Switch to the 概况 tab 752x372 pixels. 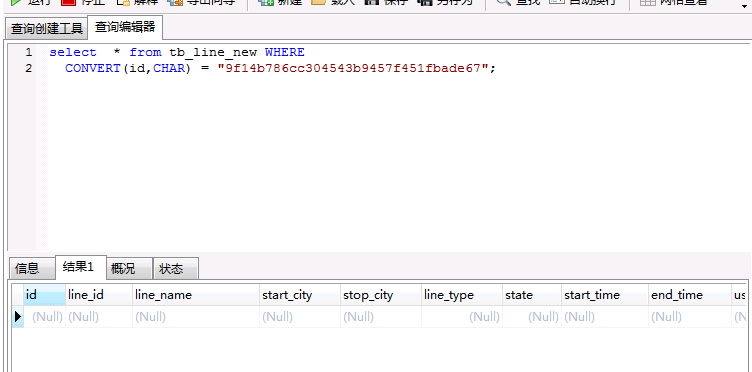click(x=129, y=268)
